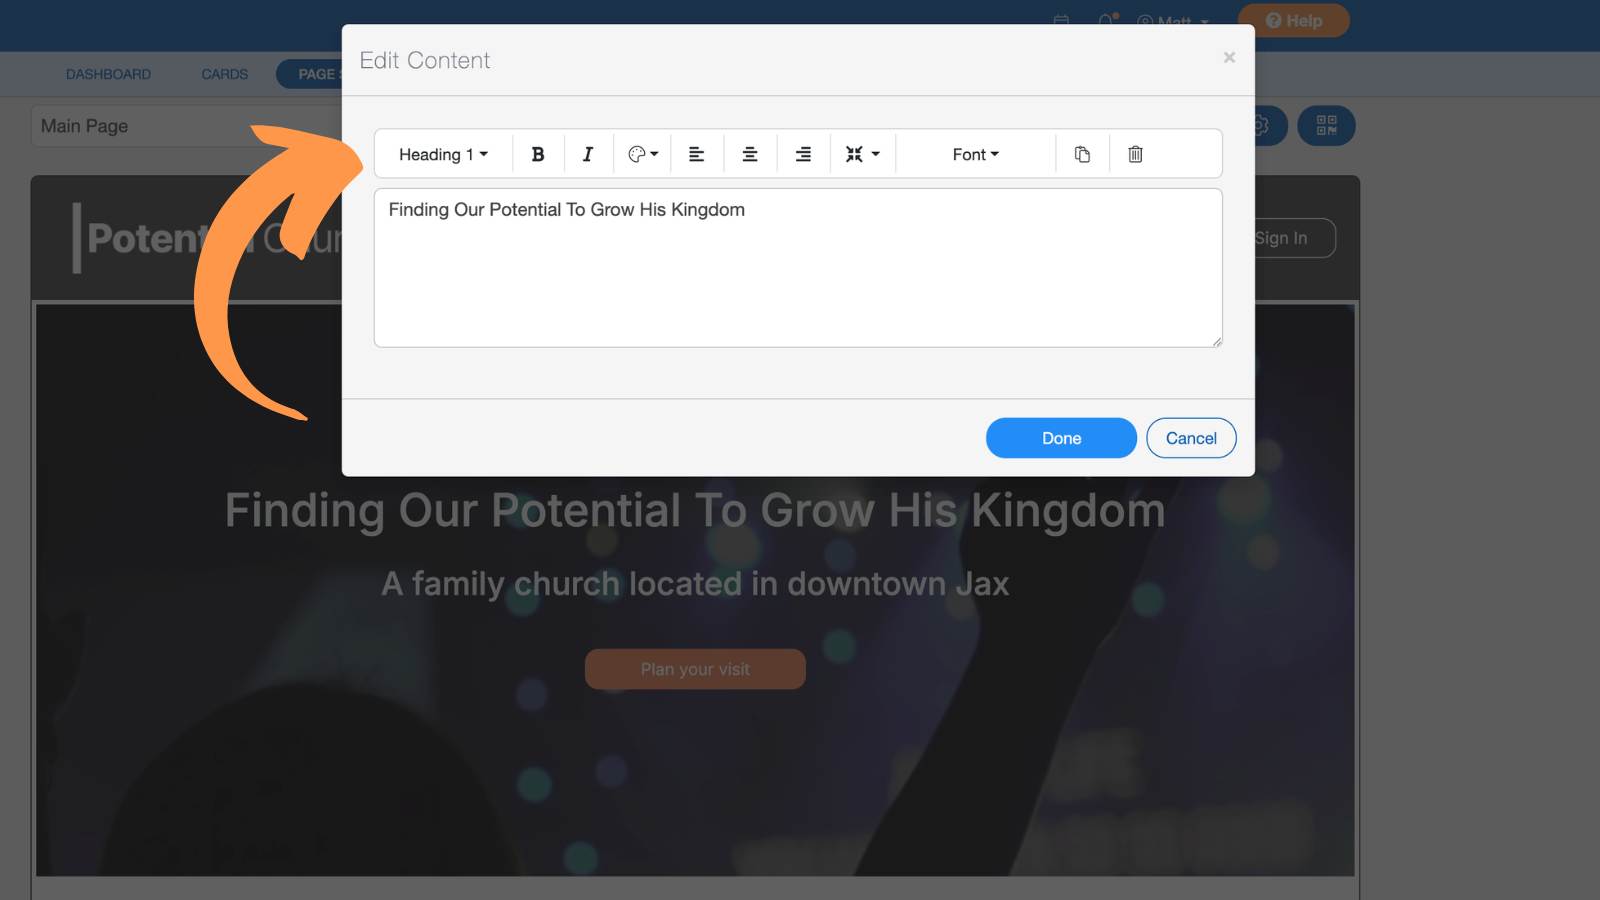This screenshot has height=900, width=1600.
Task: Open the text color palette dropdown
Action: click(x=643, y=154)
